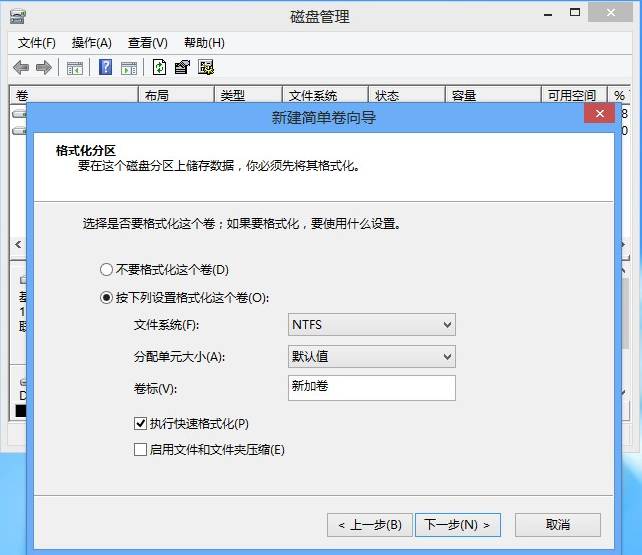Screen dimensions: 642x555
Task: Click the Forward arrow toolbar icon
Action: click(44, 68)
